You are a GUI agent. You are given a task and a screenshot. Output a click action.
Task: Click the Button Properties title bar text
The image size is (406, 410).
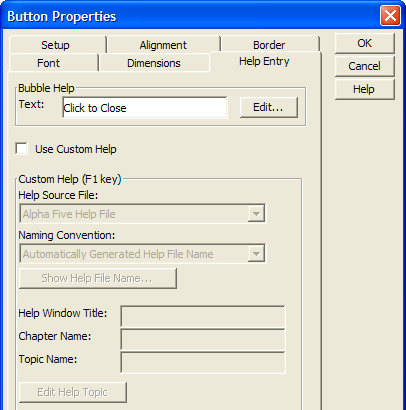point(62,16)
